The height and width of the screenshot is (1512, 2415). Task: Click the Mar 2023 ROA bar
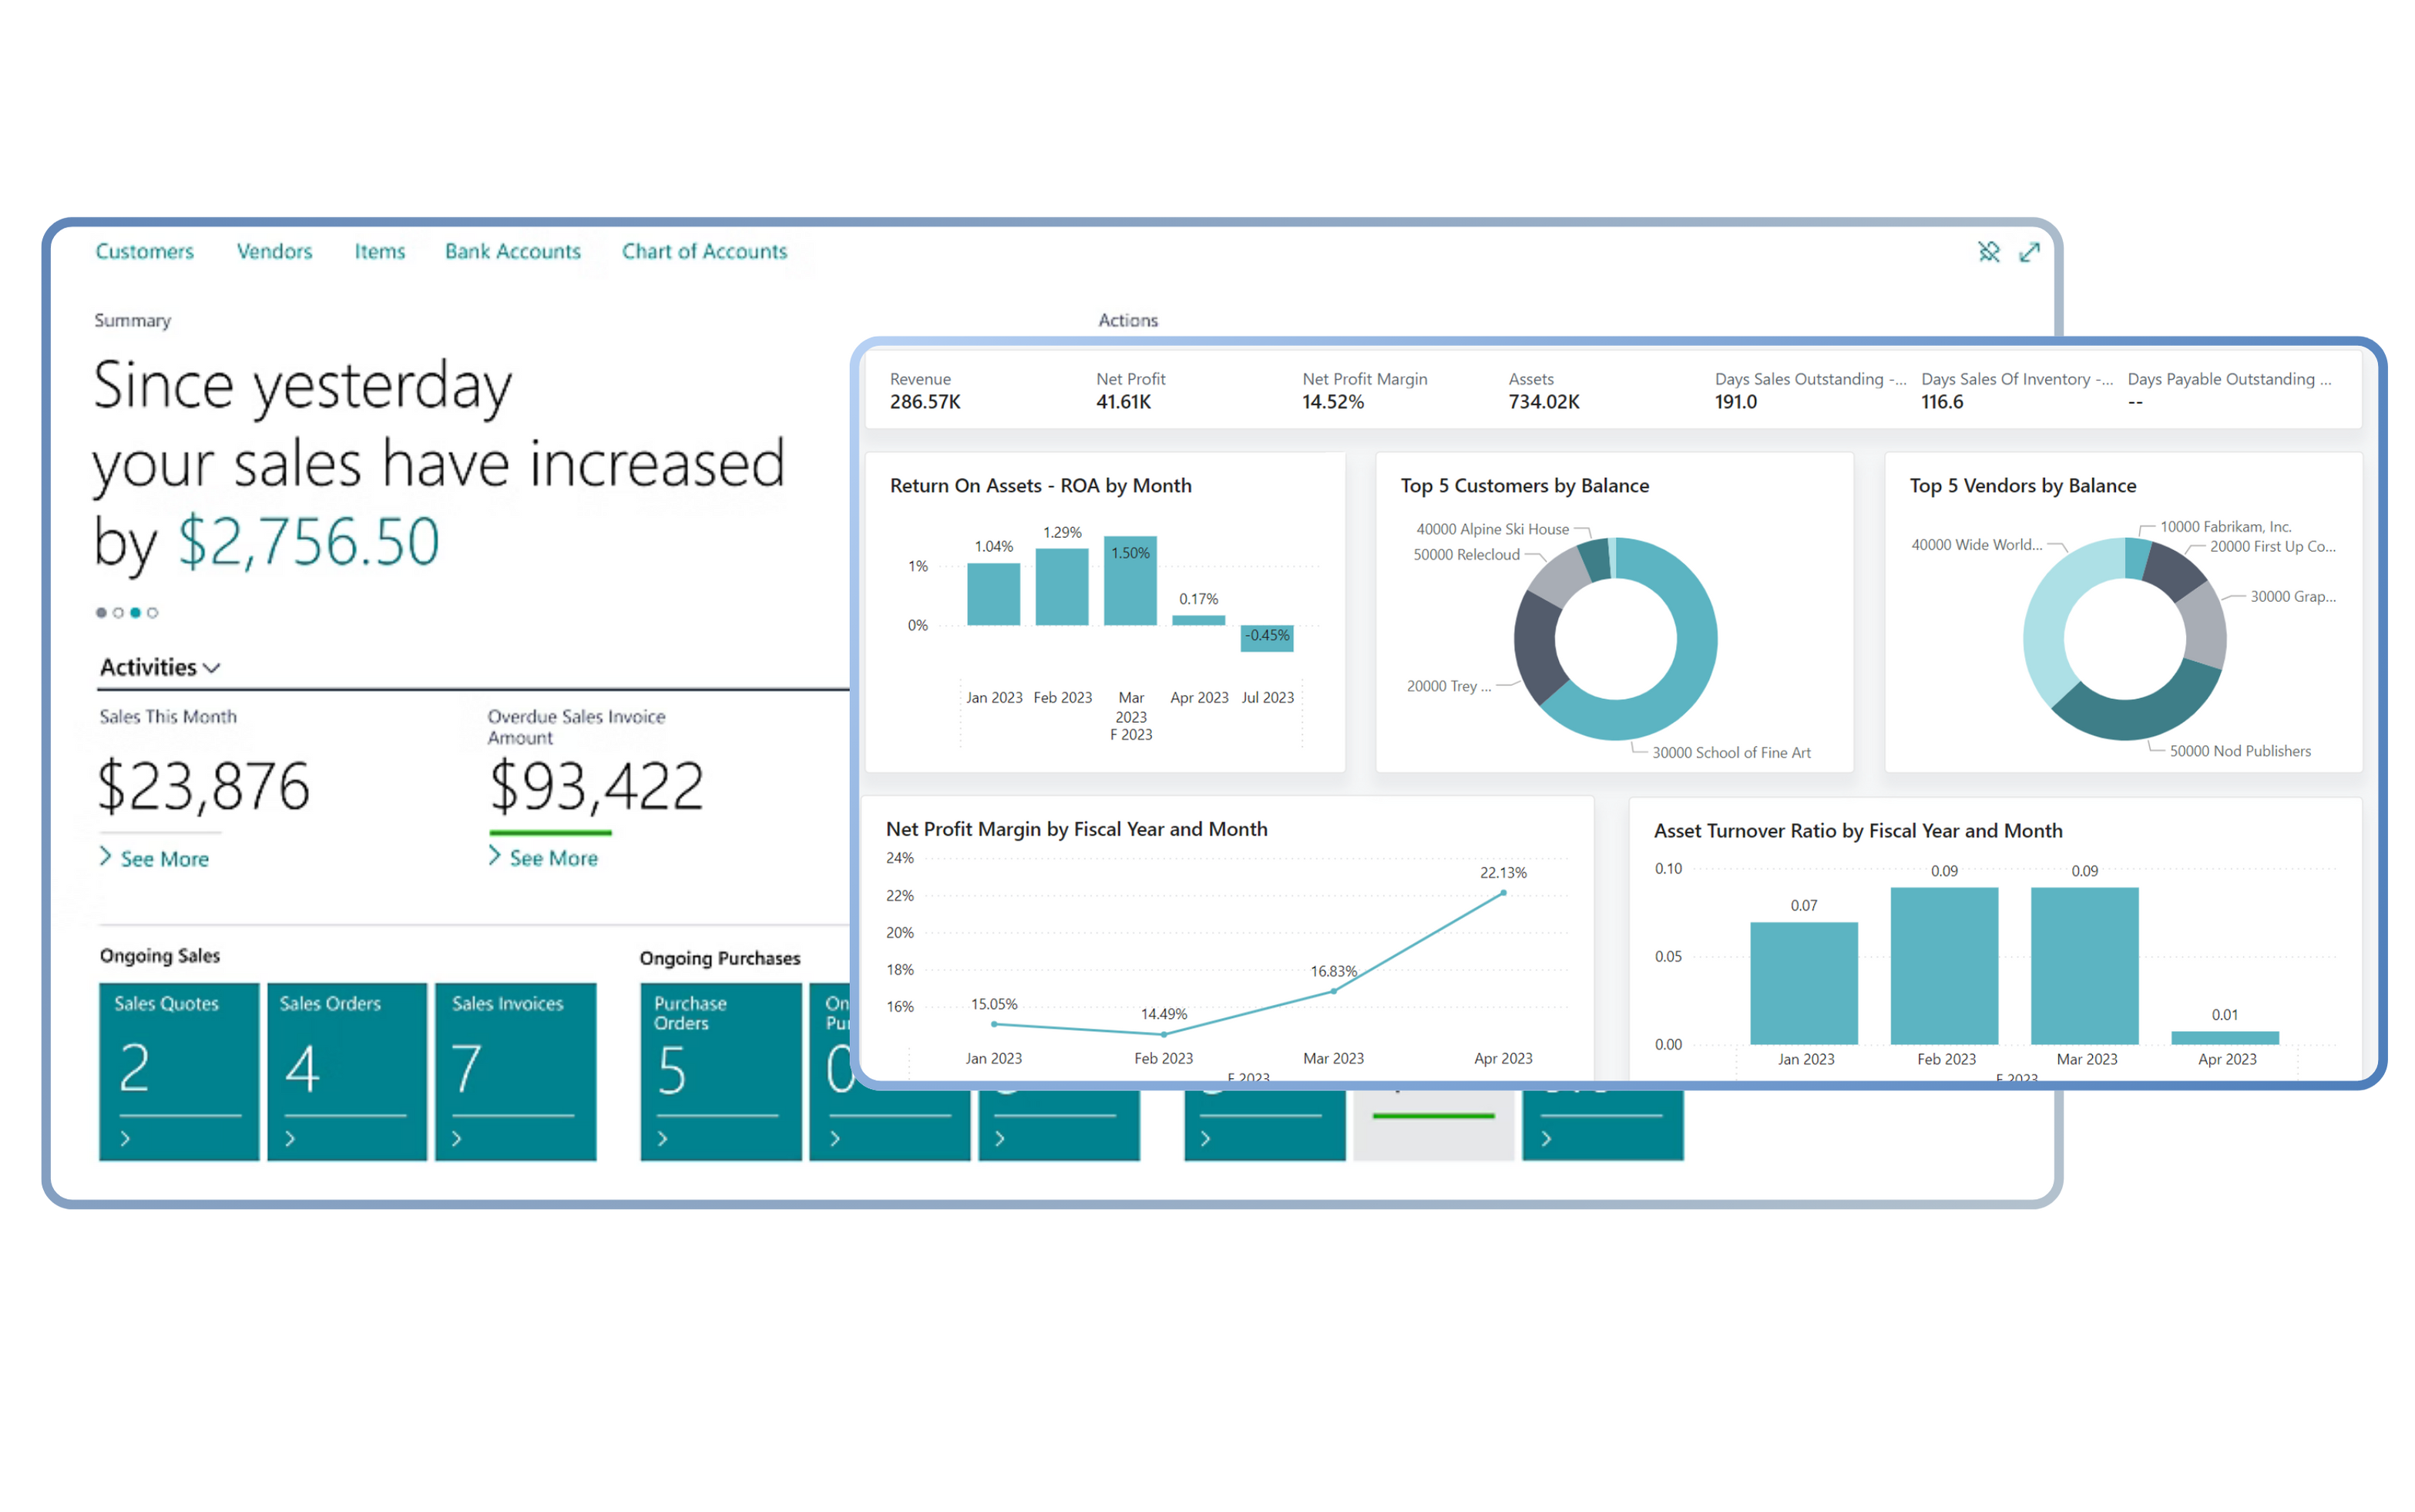pos(1130,585)
